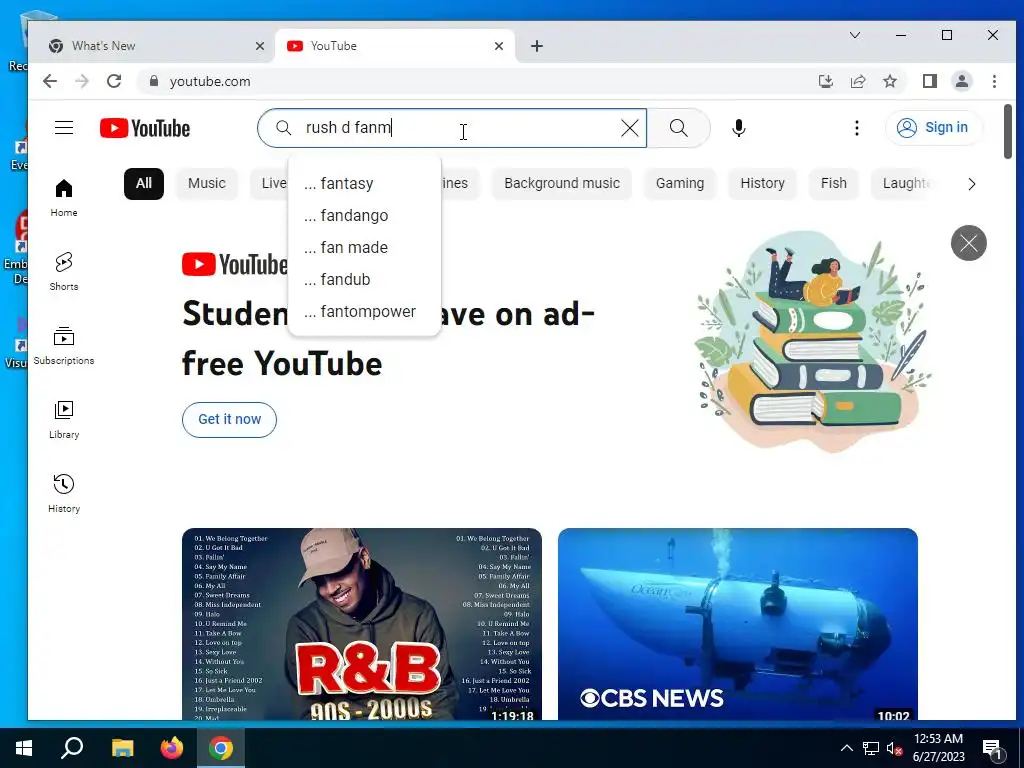Select the Music filter chip
The image size is (1024, 768).
coord(206,184)
